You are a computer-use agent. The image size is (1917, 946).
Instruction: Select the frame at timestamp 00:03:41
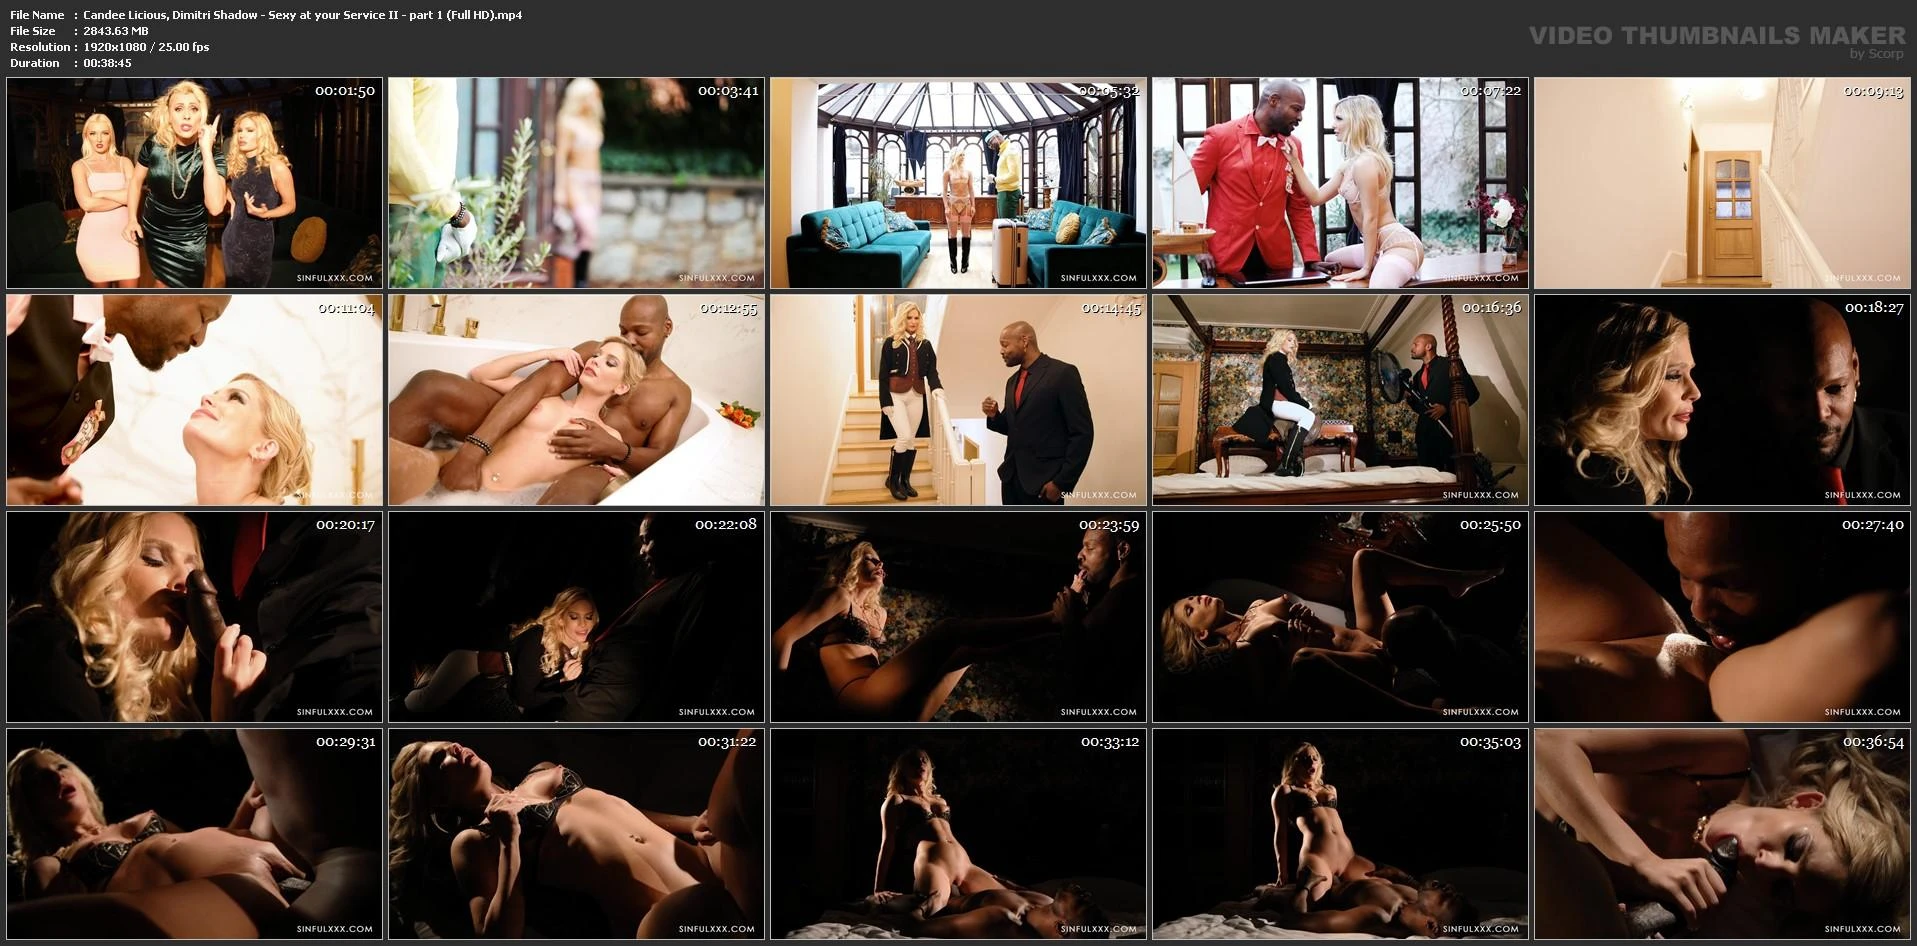coord(576,183)
